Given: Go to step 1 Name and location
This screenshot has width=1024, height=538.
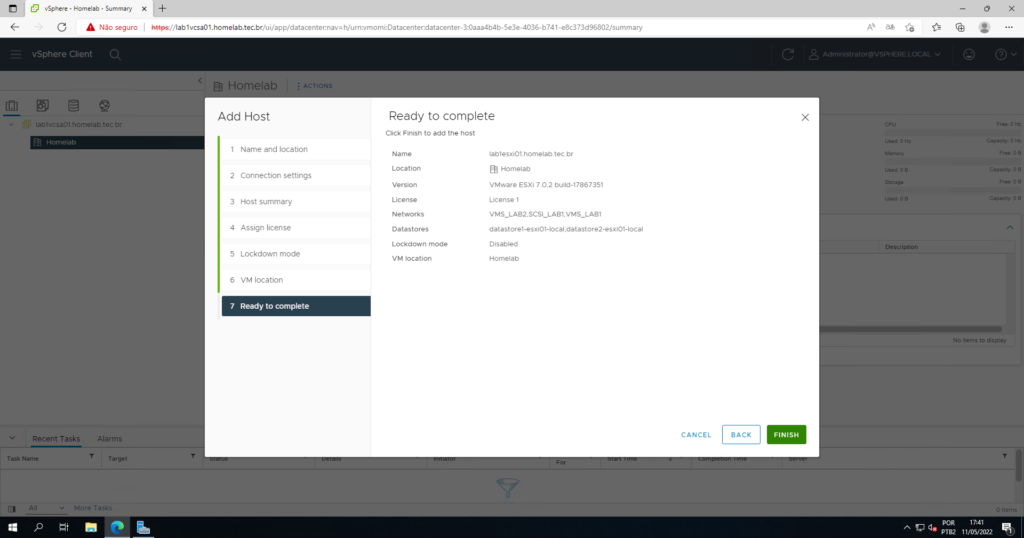Looking at the screenshot, I should [x=295, y=150].
